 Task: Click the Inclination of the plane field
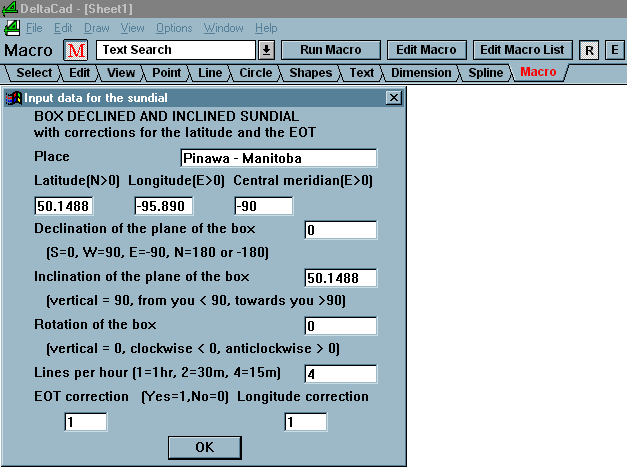point(340,278)
